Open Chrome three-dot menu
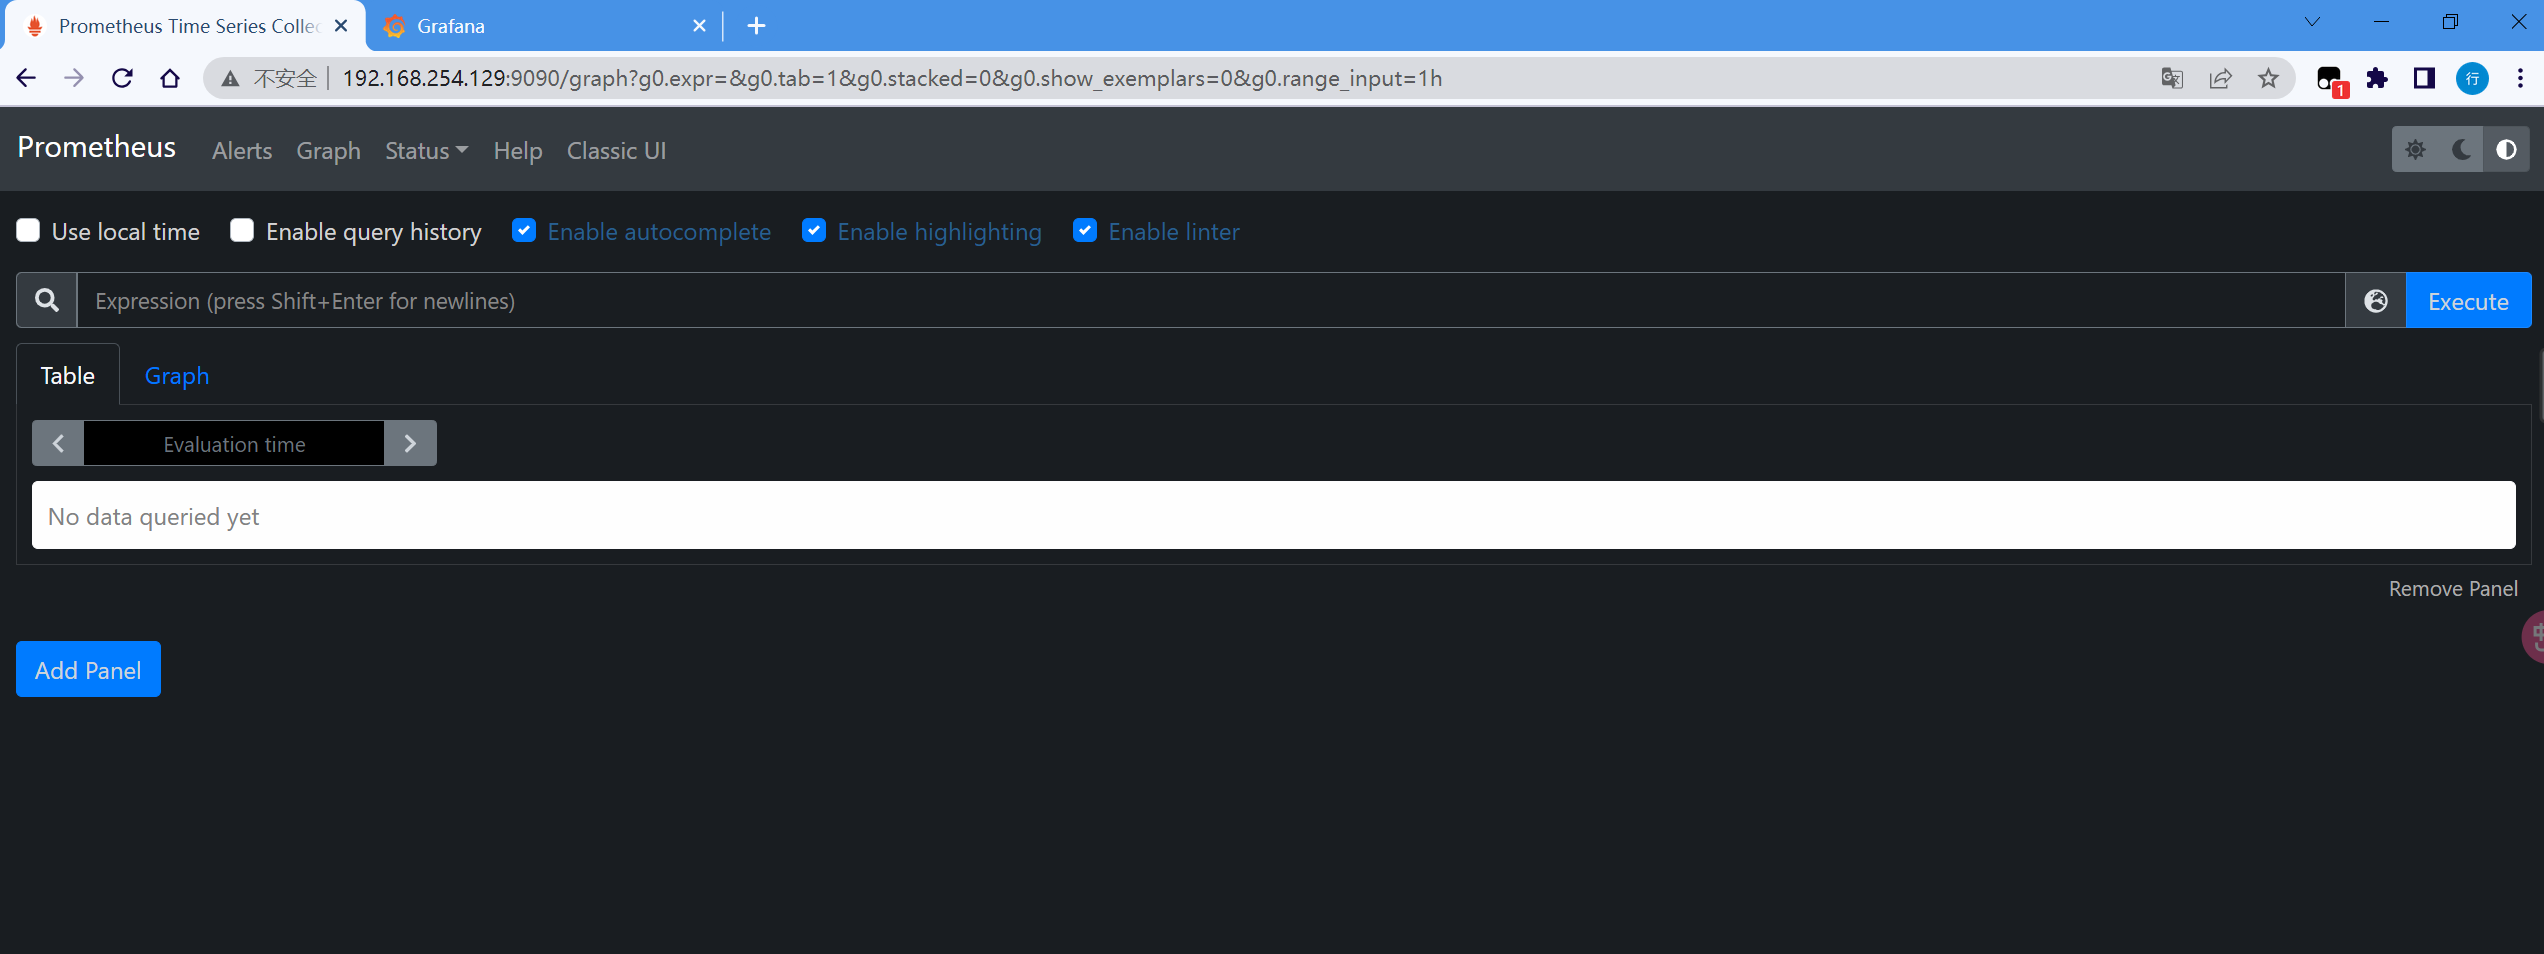The width and height of the screenshot is (2544, 954). click(2520, 78)
